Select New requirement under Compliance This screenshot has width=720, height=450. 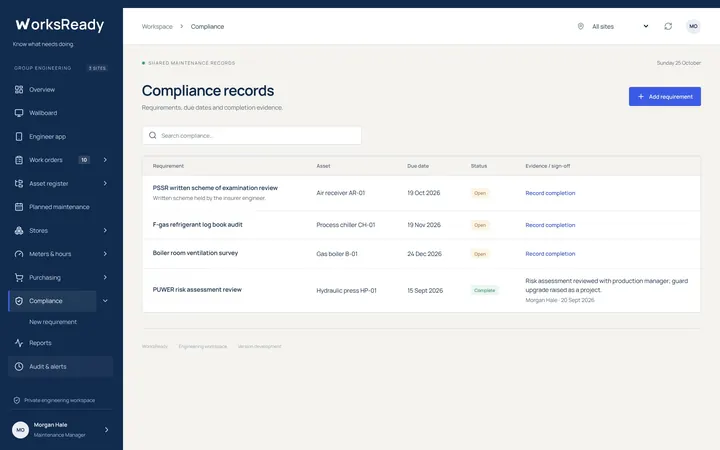53,322
